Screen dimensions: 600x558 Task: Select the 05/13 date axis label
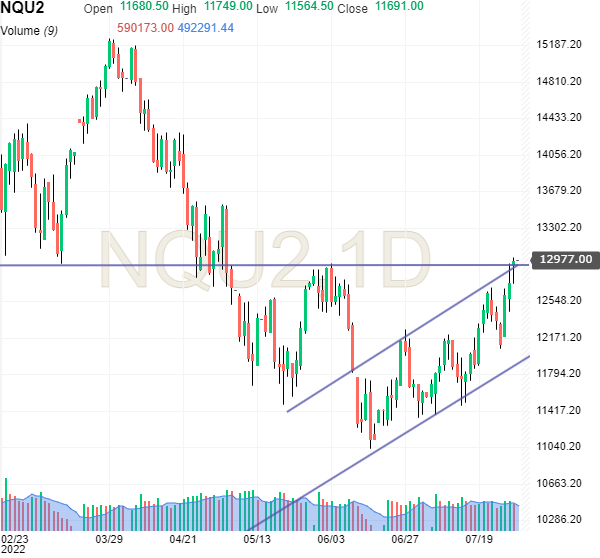(x=257, y=538)
